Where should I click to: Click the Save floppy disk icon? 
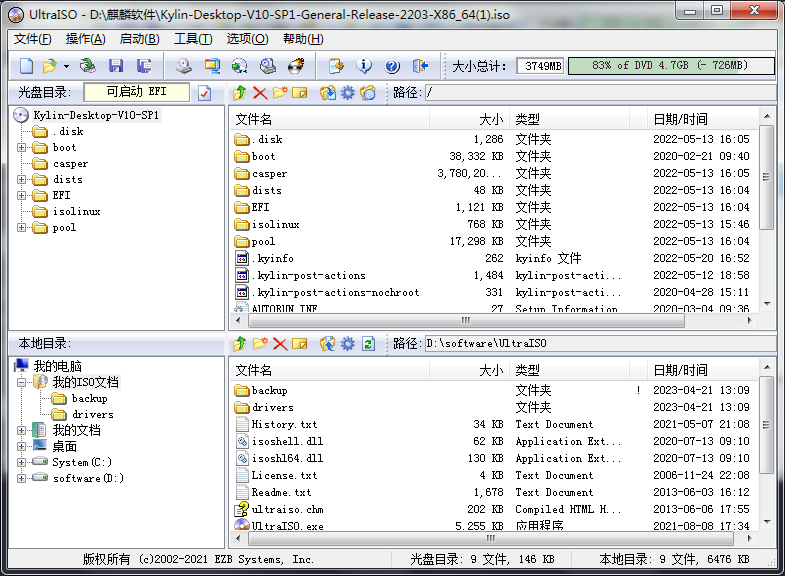[x=116, y=66]
